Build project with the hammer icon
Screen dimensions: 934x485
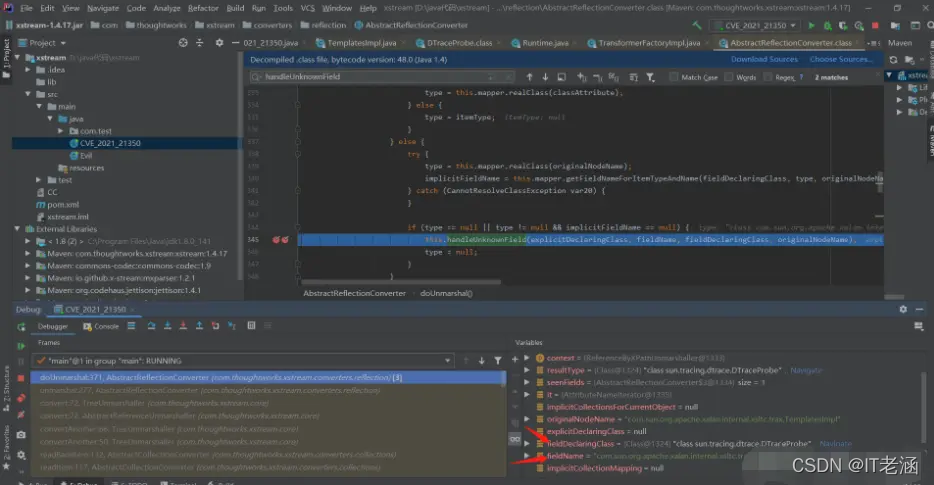tap(696, 26)
